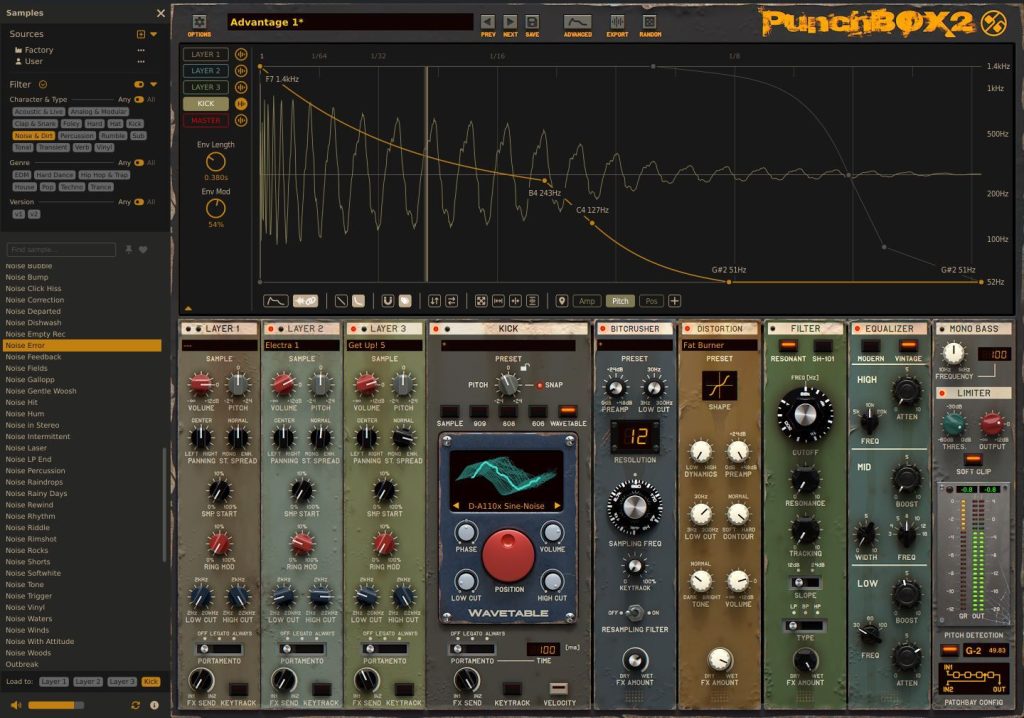Open User source options menu
Screen dimensions: 1024x718
141,61
